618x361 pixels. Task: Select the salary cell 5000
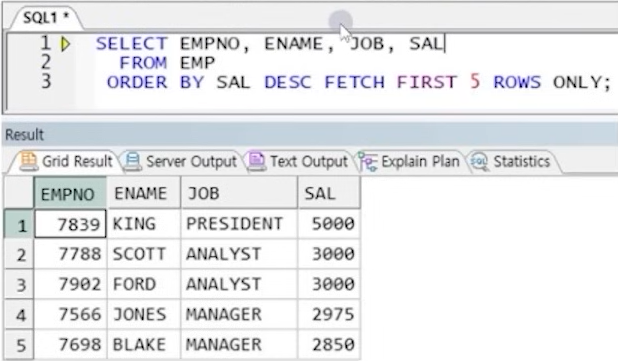point(329,224)
